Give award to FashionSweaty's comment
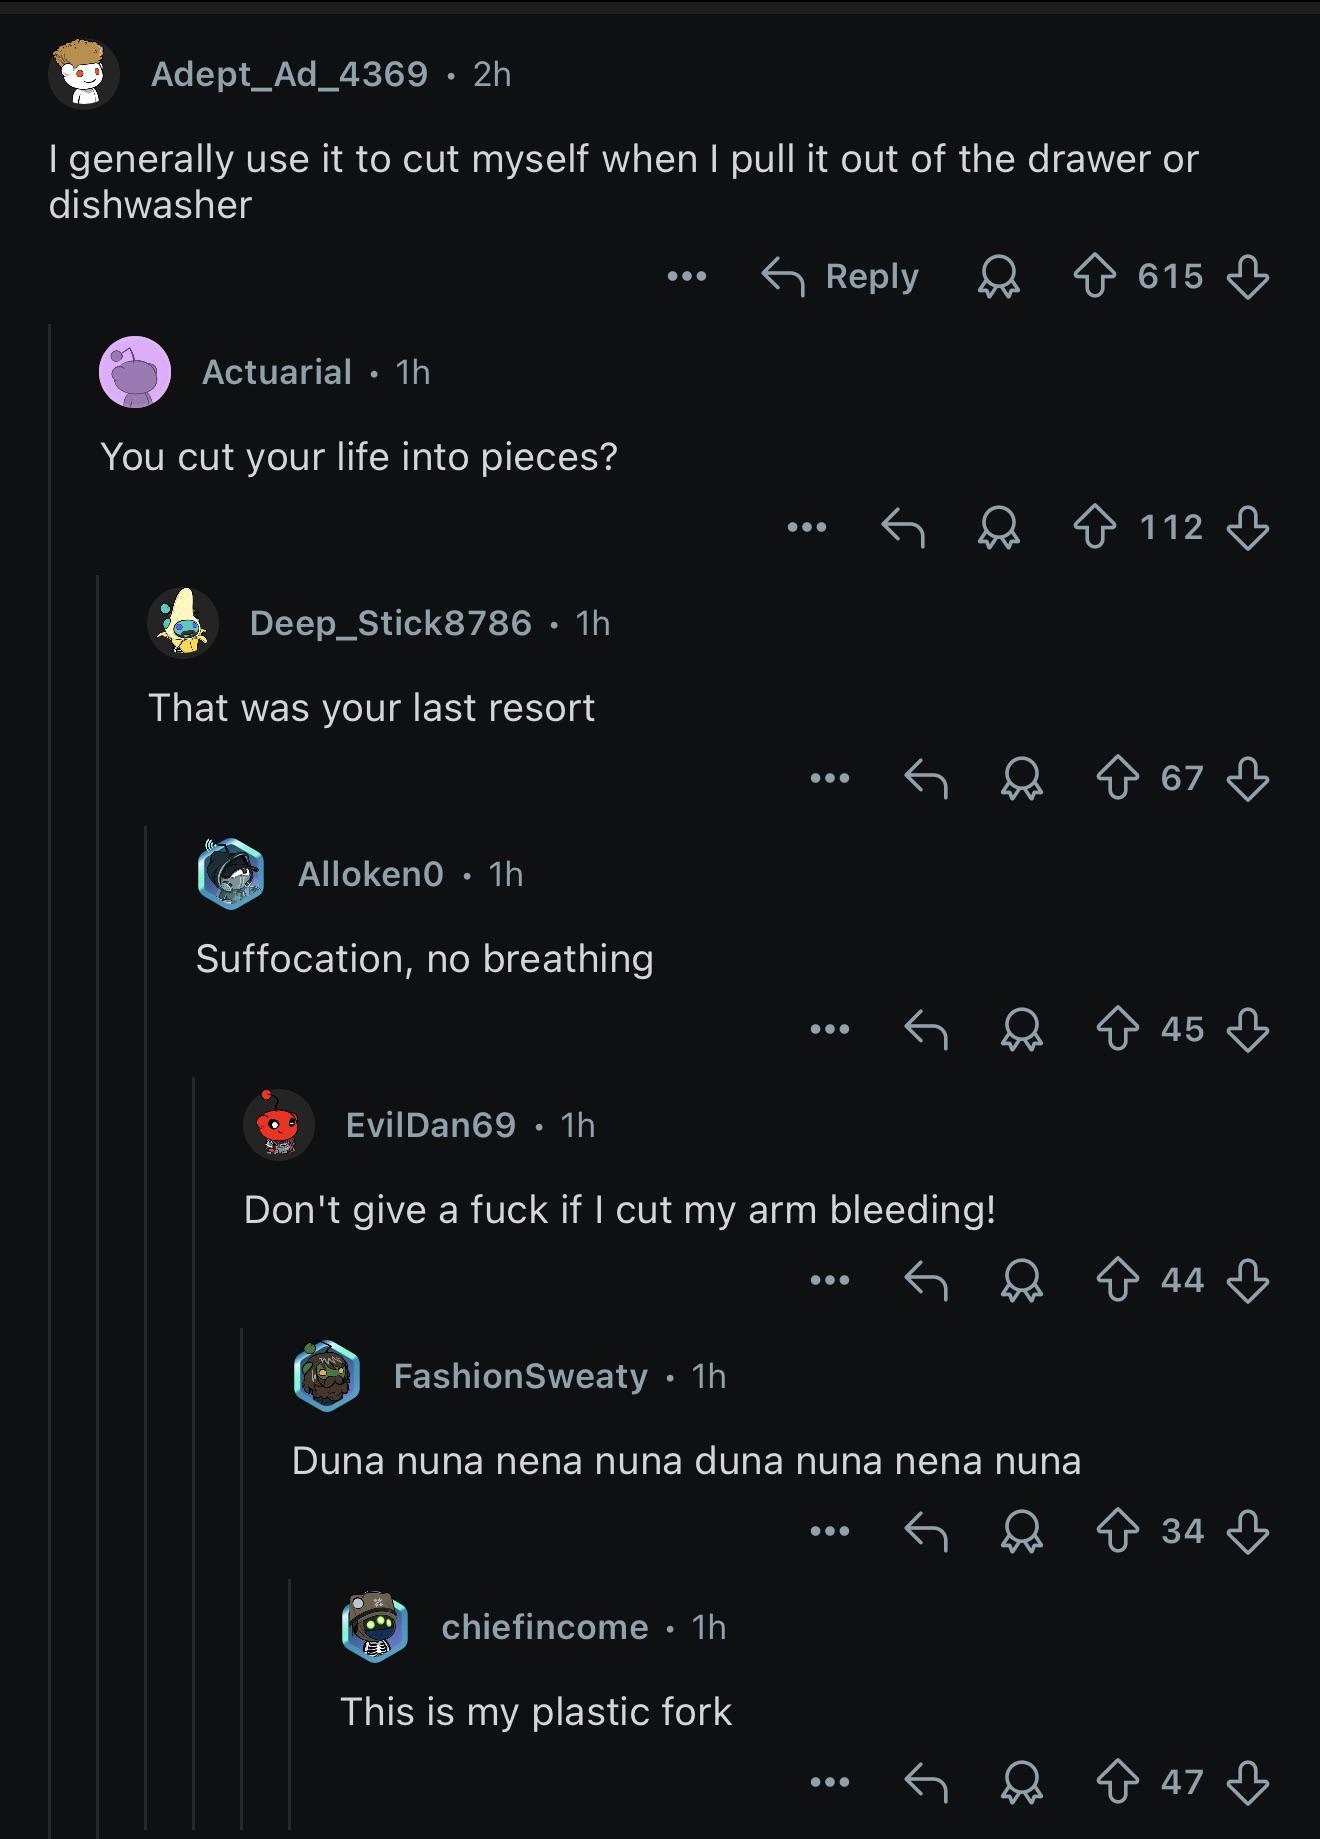The width and height of the screenshot is (1320, 1839). 1022,1531
